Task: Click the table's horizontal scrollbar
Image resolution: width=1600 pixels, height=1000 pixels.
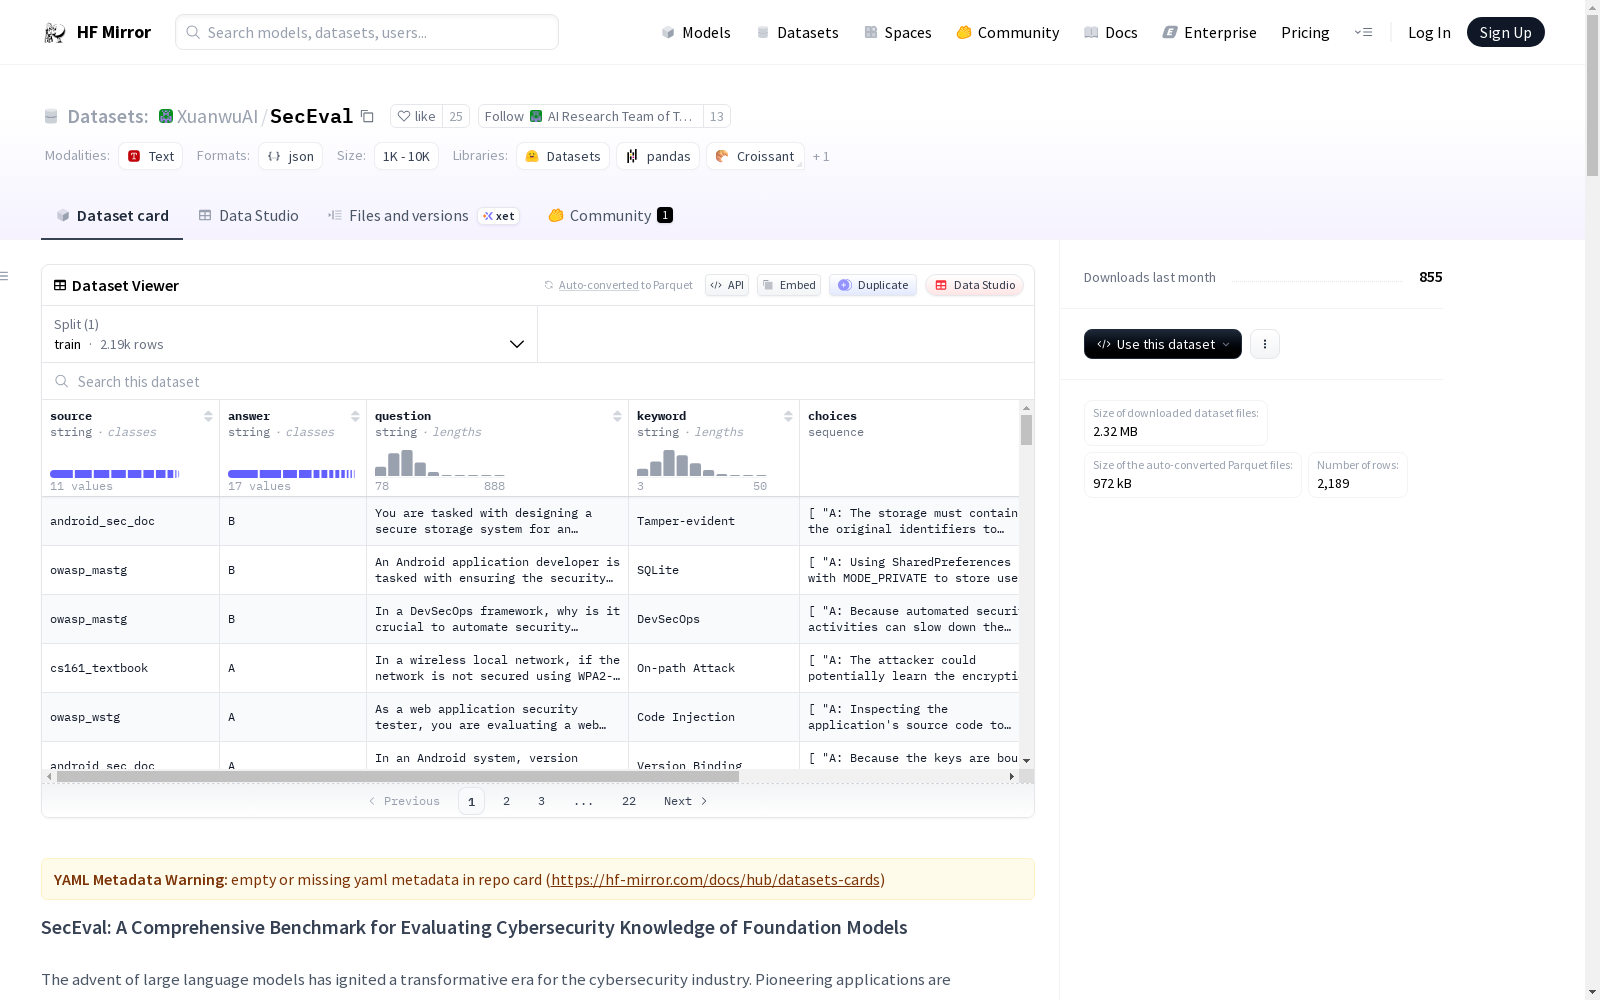Action: coord(398,777)
